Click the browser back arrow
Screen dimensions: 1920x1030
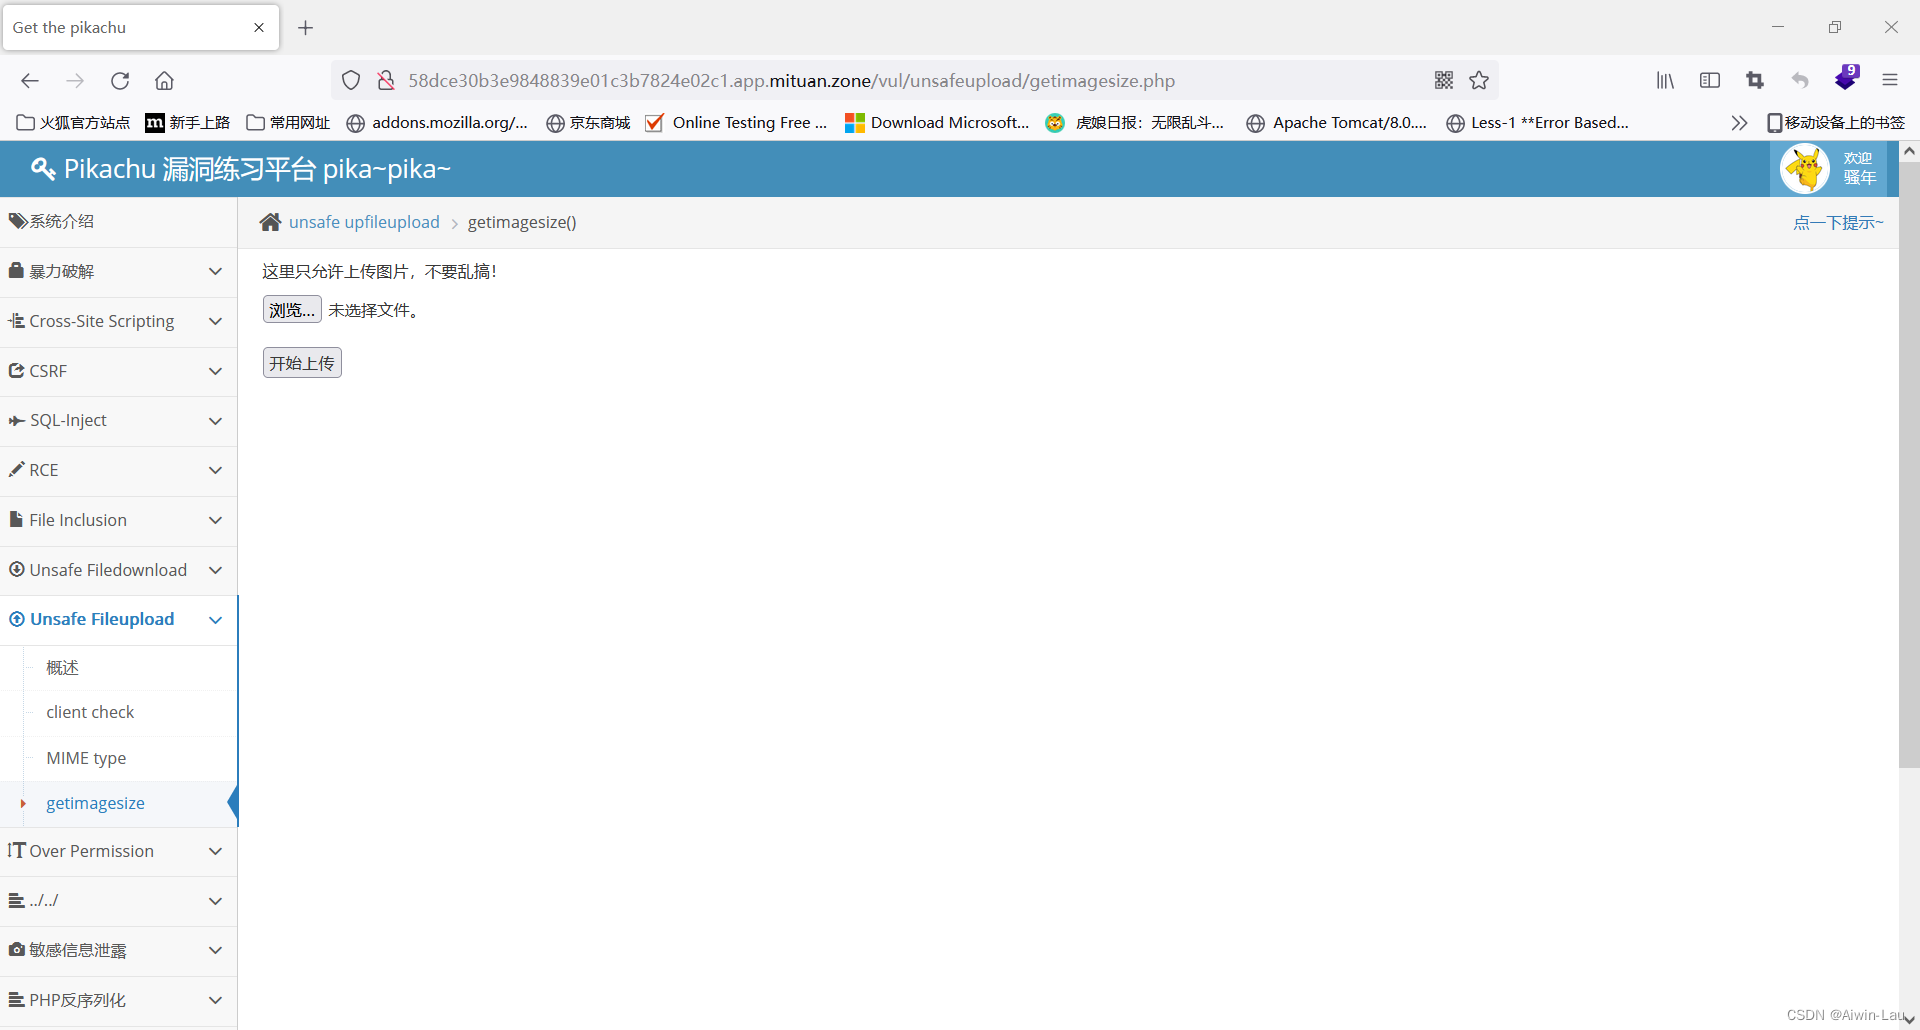pyautogui.click(x=30, y=81)
